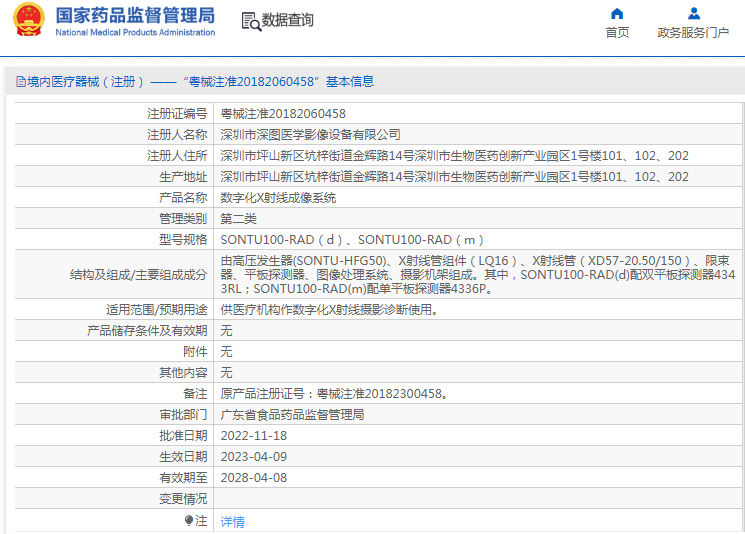
Task: Click the 批准日期 row label
Action: 183,436
